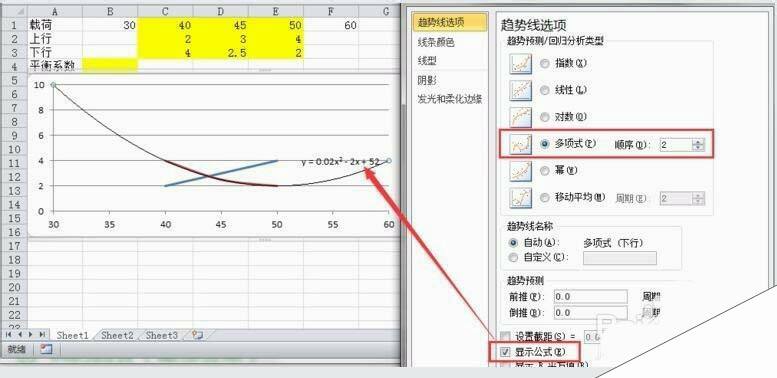Viewport: 777px width, 378px height.
Task: Click the linear trendline type icon
Action: point(520,91)
